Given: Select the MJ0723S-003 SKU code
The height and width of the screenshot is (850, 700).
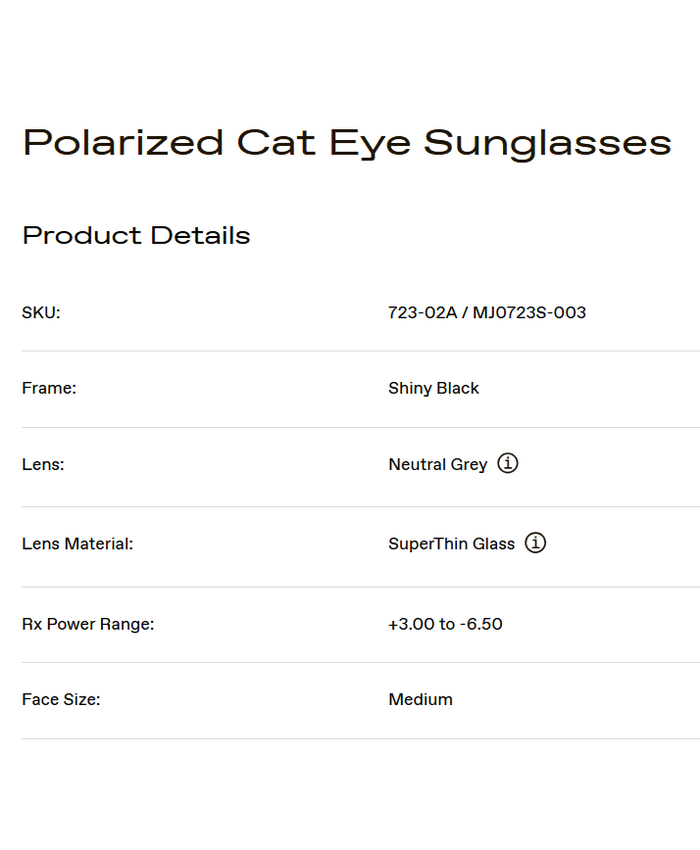Looking at the screenshot, I should (x=529, y=313).
